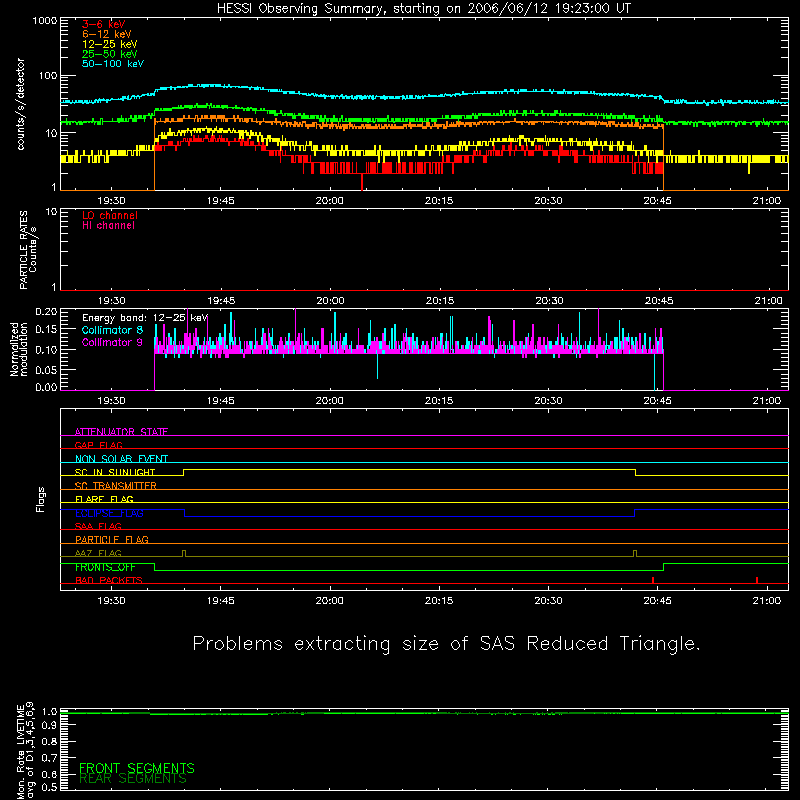Click the 0.15 tick on the modulation axis
800x800 pixels.
[x=46, y=330]
